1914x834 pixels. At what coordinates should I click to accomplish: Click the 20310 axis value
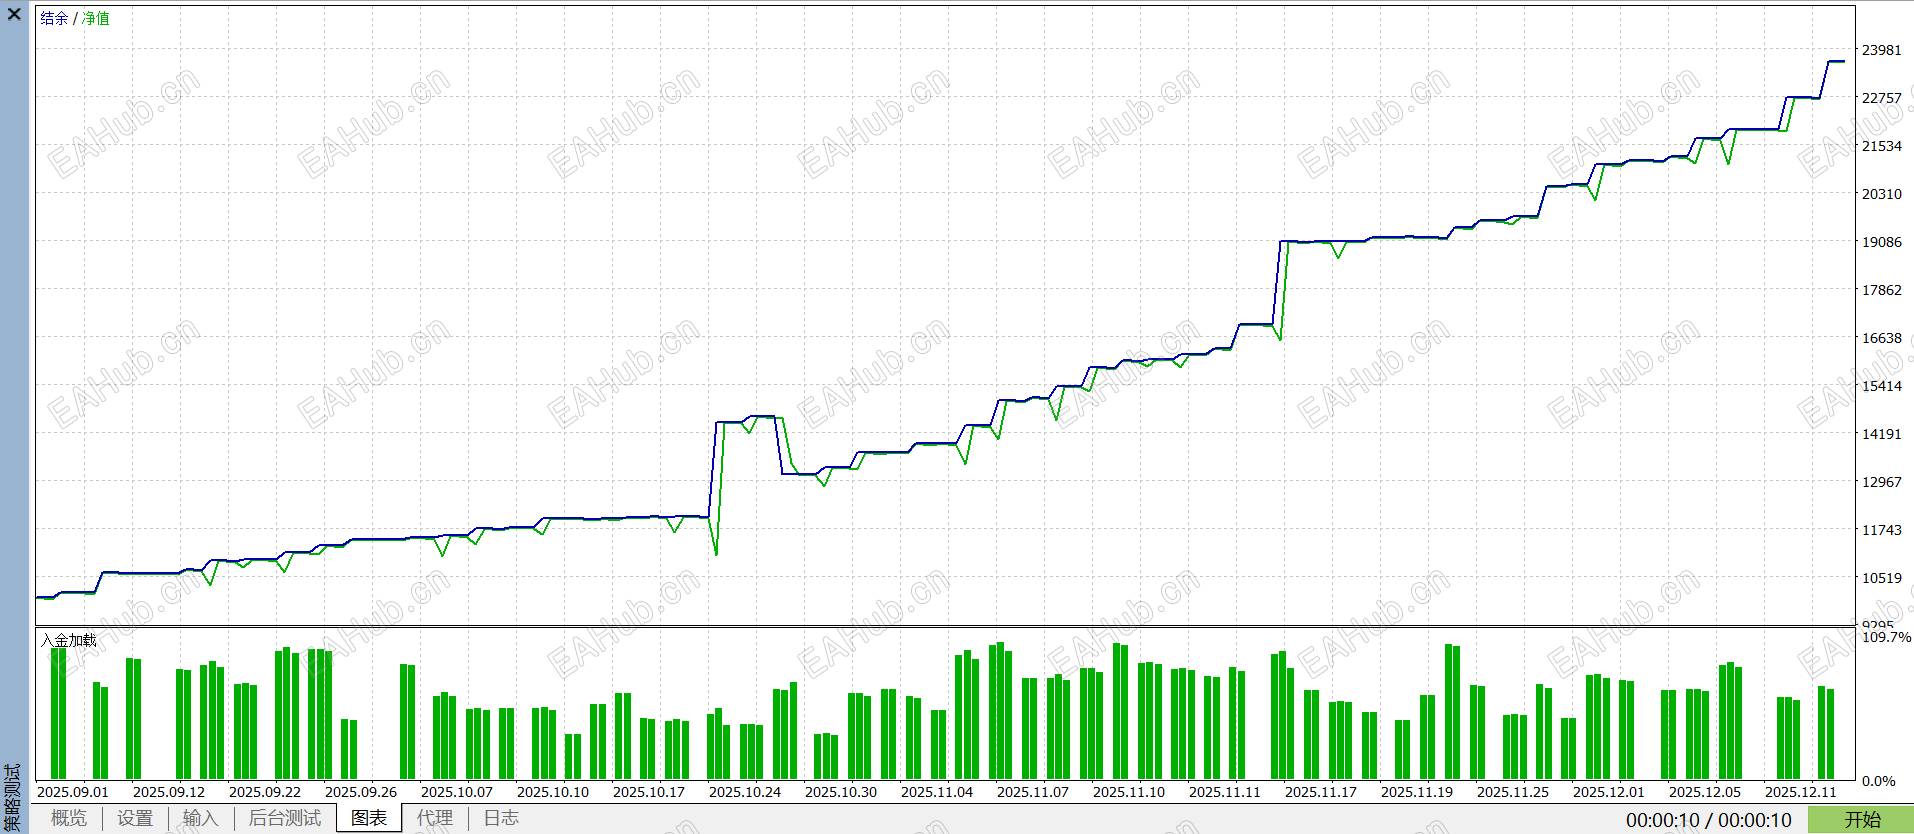pyautogui.click(x=1881, y=194)
